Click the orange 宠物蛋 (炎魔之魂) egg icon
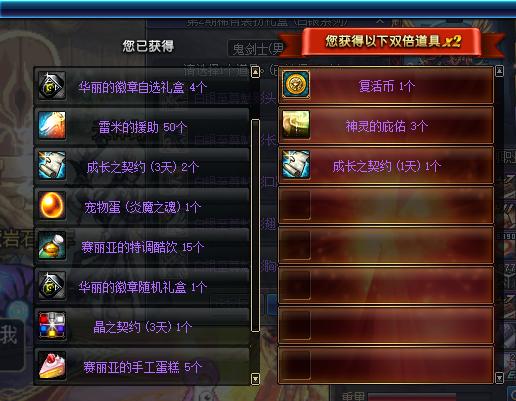516x401 pixels. pyautogui.click(x=52, y=205)
